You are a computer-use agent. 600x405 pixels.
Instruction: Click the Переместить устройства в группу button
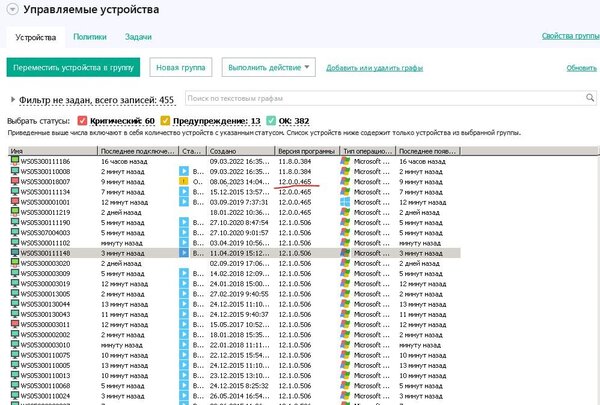click(x=73, y=67)
